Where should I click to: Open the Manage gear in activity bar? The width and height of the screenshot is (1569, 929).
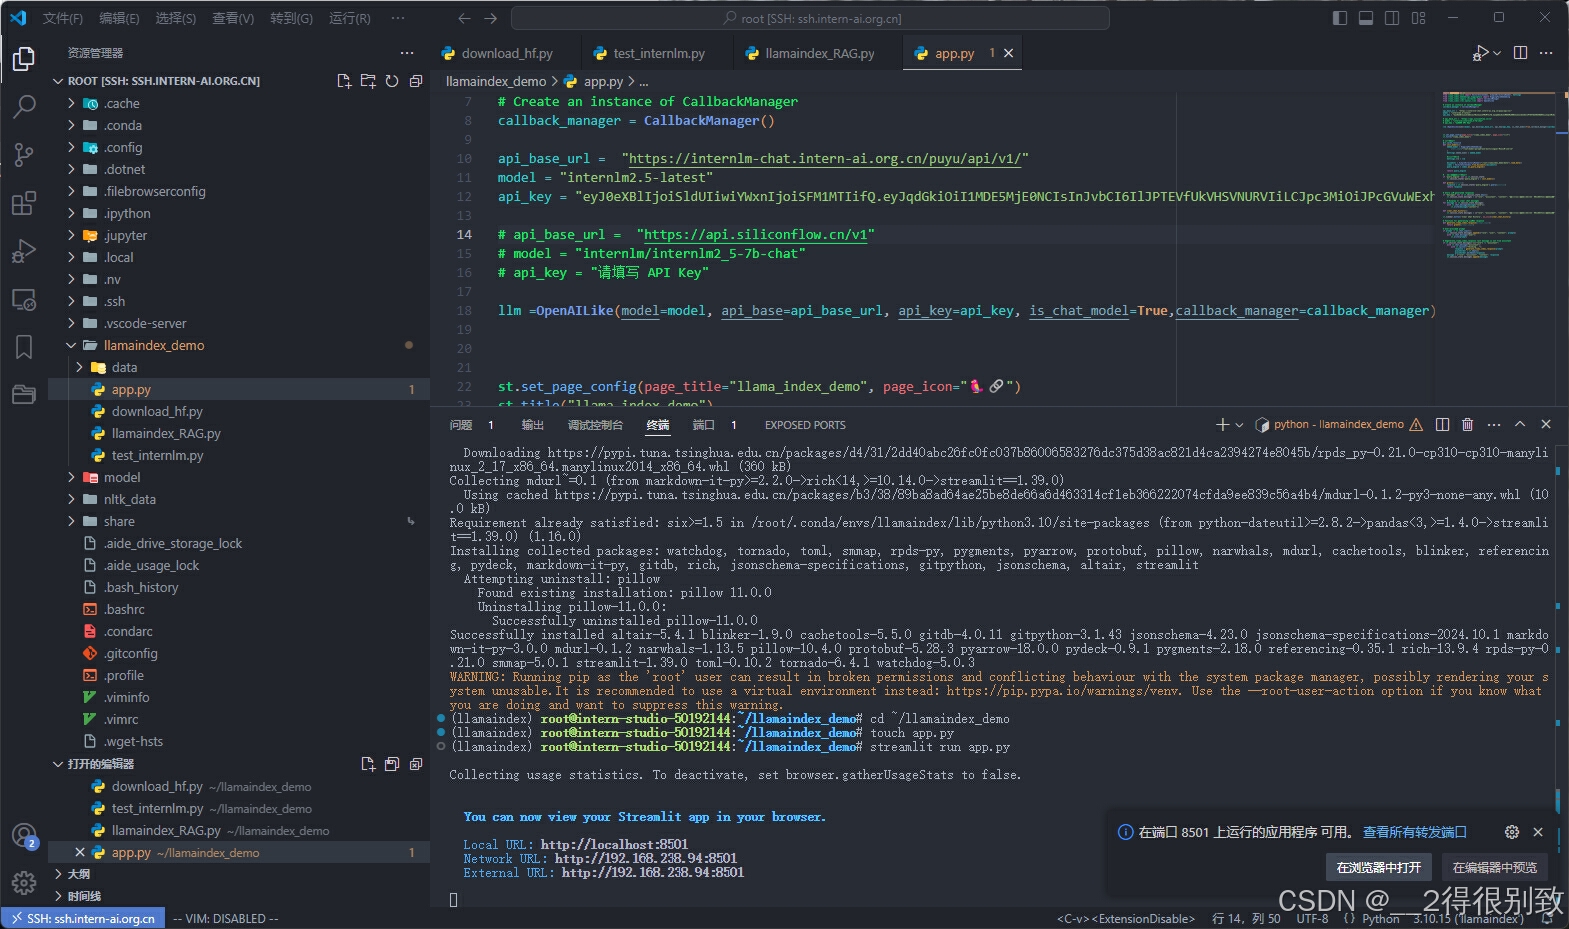(24, 883)
